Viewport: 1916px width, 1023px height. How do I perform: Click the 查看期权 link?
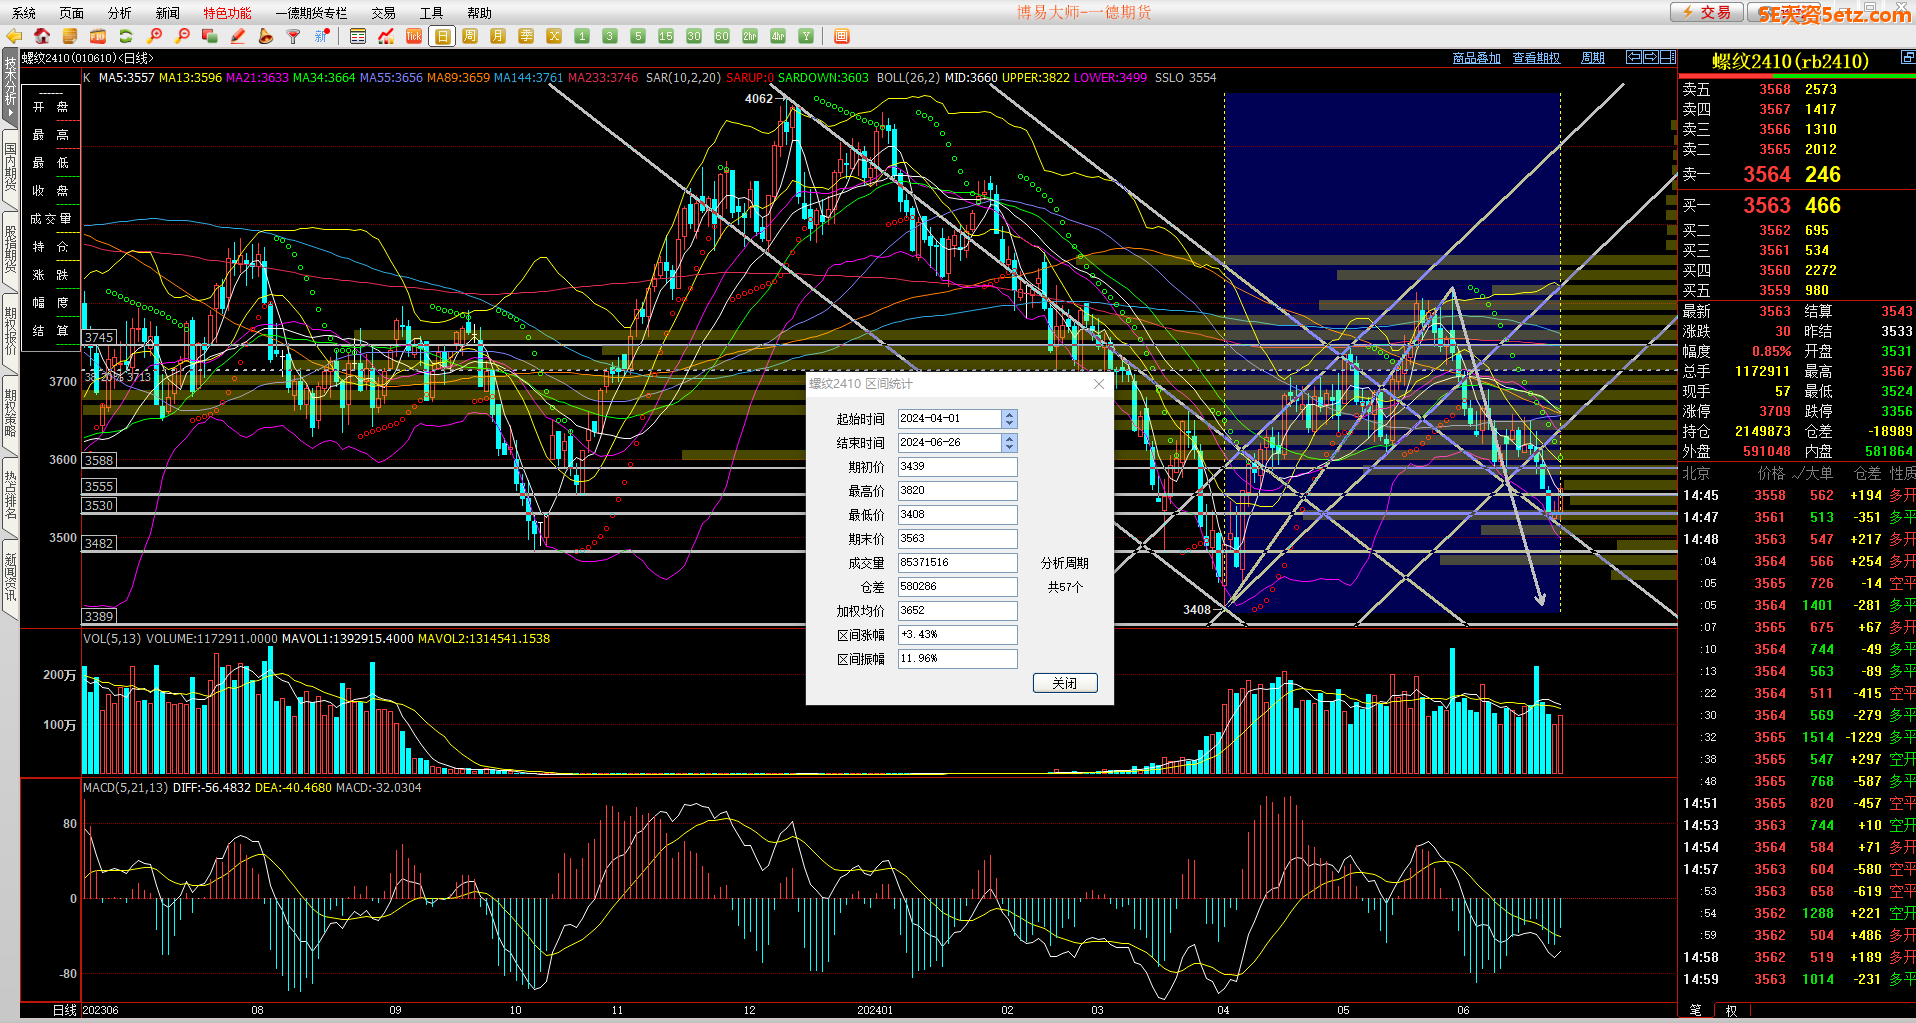coord(1536,58)
